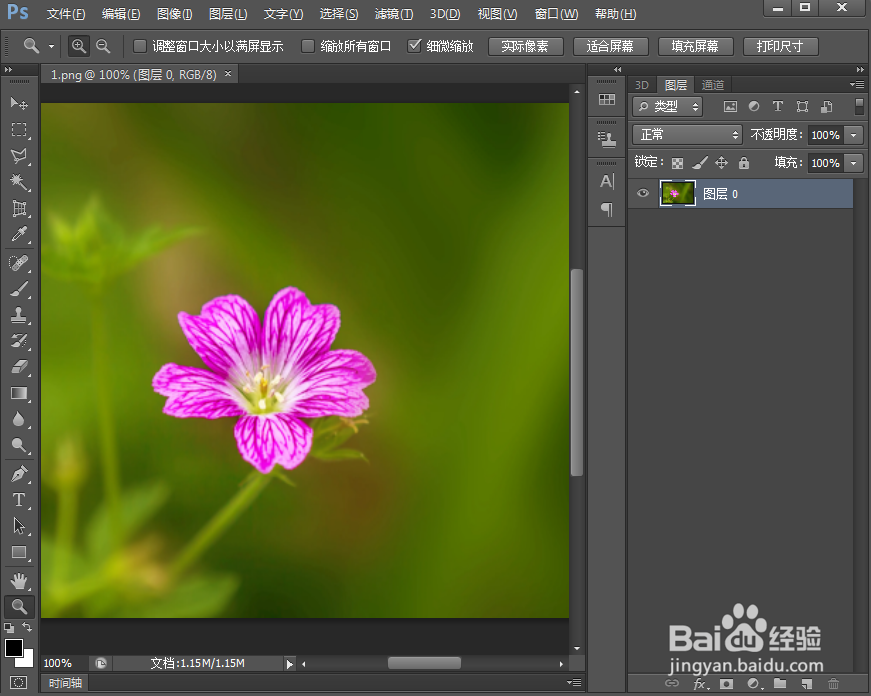The height and width of the screenshot is (696, 871).
Task: Enable 缩放所有窗口 checkbox
Action: tap(308, 46)
